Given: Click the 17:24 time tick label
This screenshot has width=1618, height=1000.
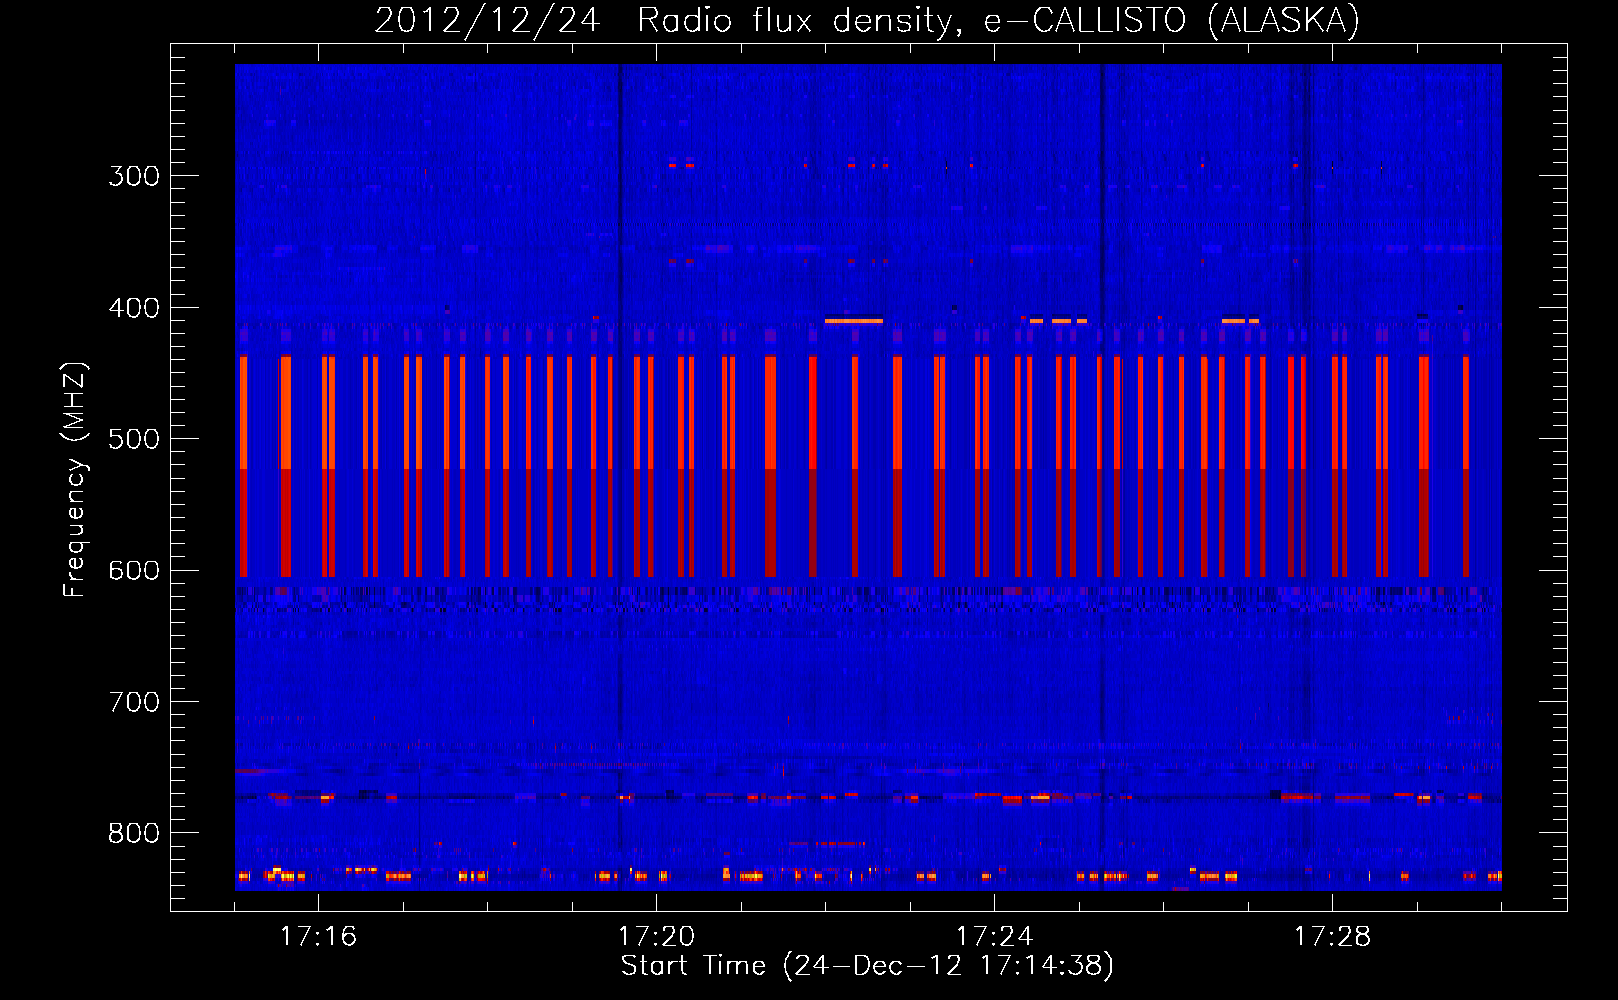Looking at the screenshot, I should coord(994,937).
